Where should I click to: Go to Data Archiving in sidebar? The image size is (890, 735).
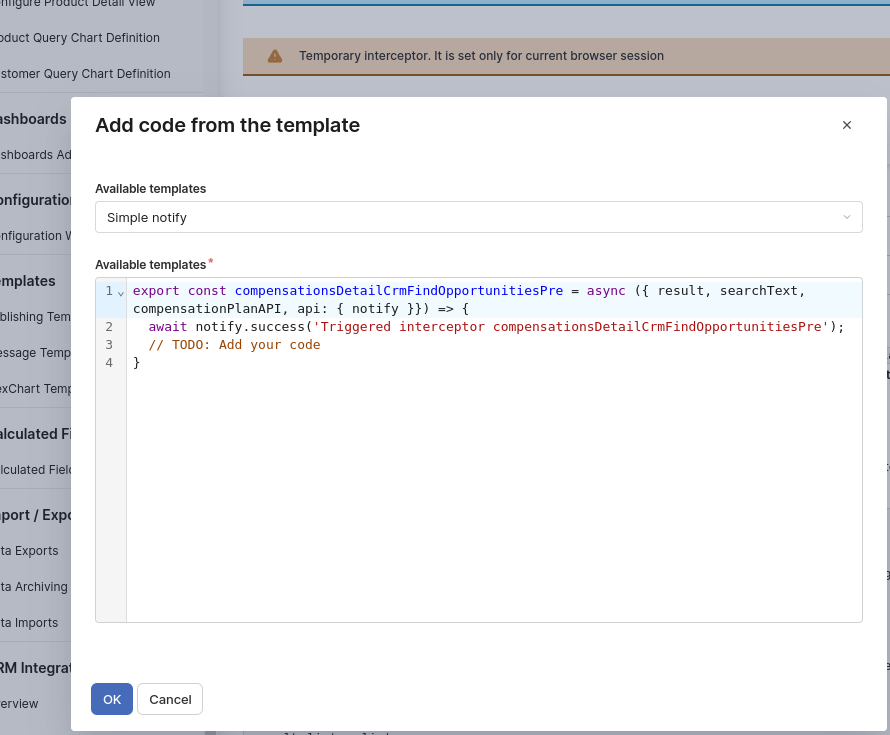coord(35,587)
